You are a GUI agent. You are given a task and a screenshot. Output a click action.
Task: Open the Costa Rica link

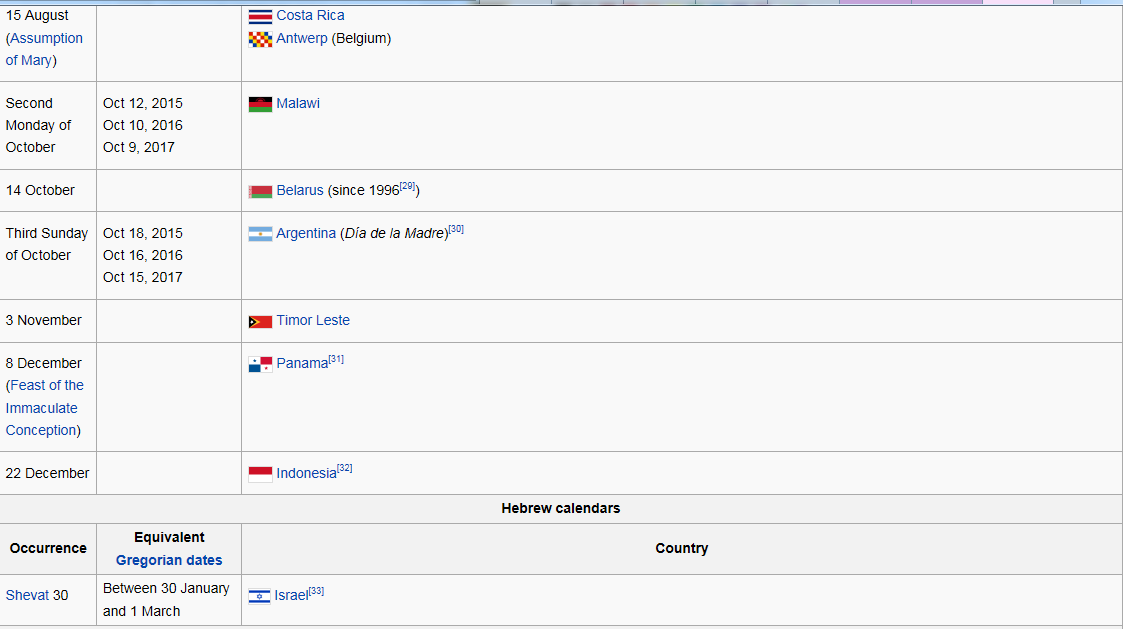310,15
